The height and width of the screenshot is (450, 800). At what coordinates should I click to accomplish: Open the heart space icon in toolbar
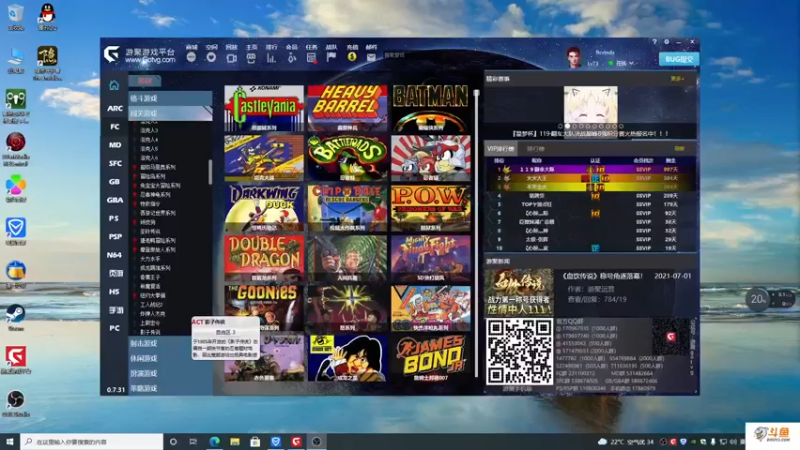[211, 57]
